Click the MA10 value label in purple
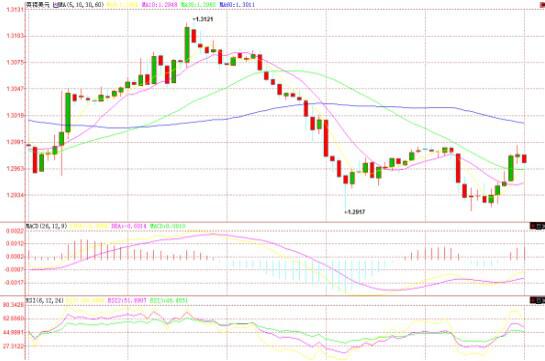 point(160,5)
